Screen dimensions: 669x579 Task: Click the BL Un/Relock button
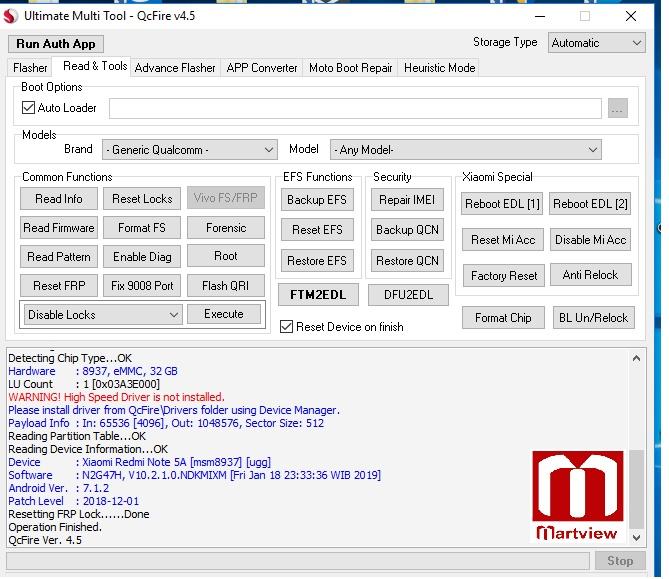(593, 318)
